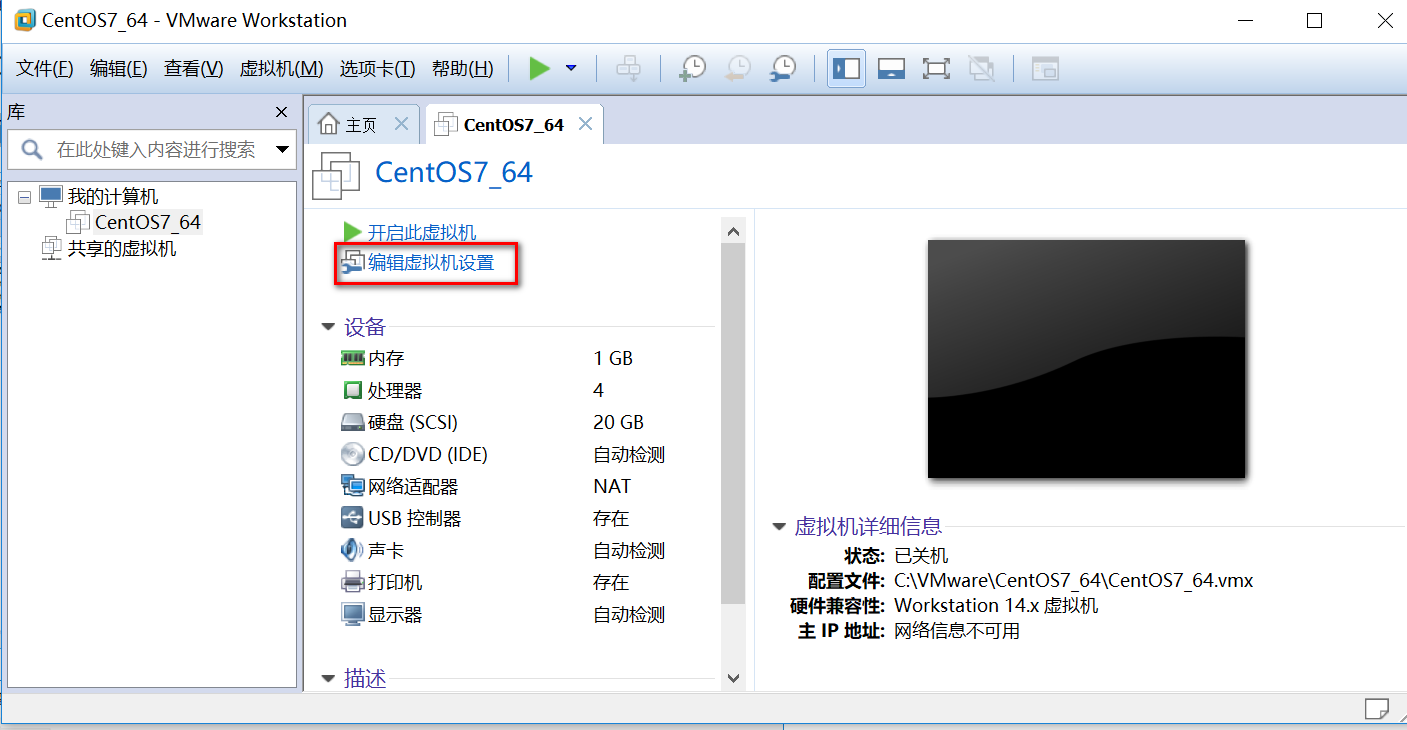Viewport: 1407px width, 730px height.
Task: Click the 声卡 sound card icon
Action: click(352, 550)
